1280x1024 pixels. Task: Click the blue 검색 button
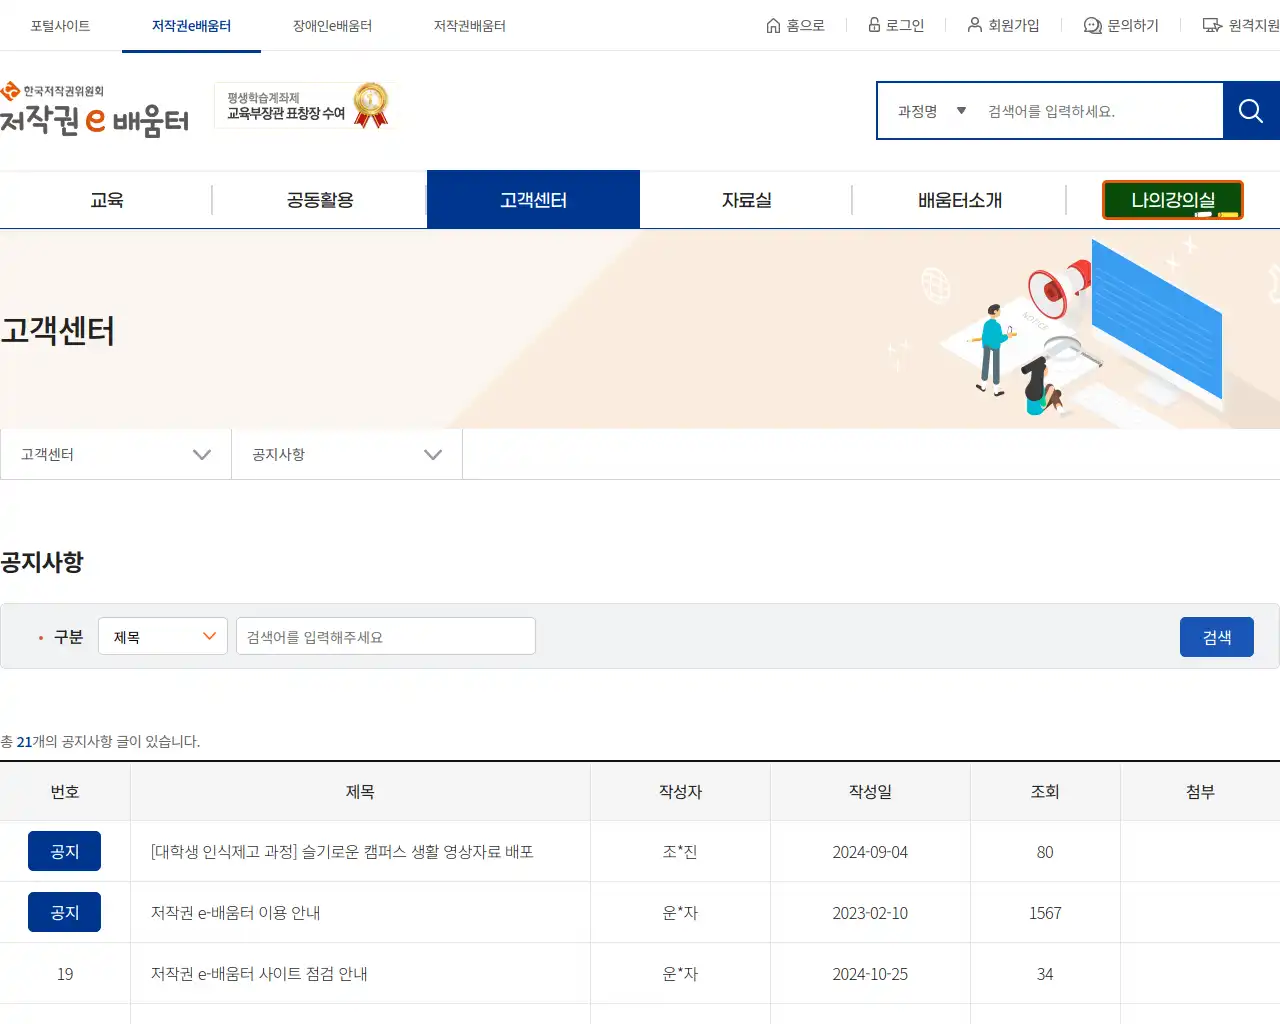[1217, 637]
